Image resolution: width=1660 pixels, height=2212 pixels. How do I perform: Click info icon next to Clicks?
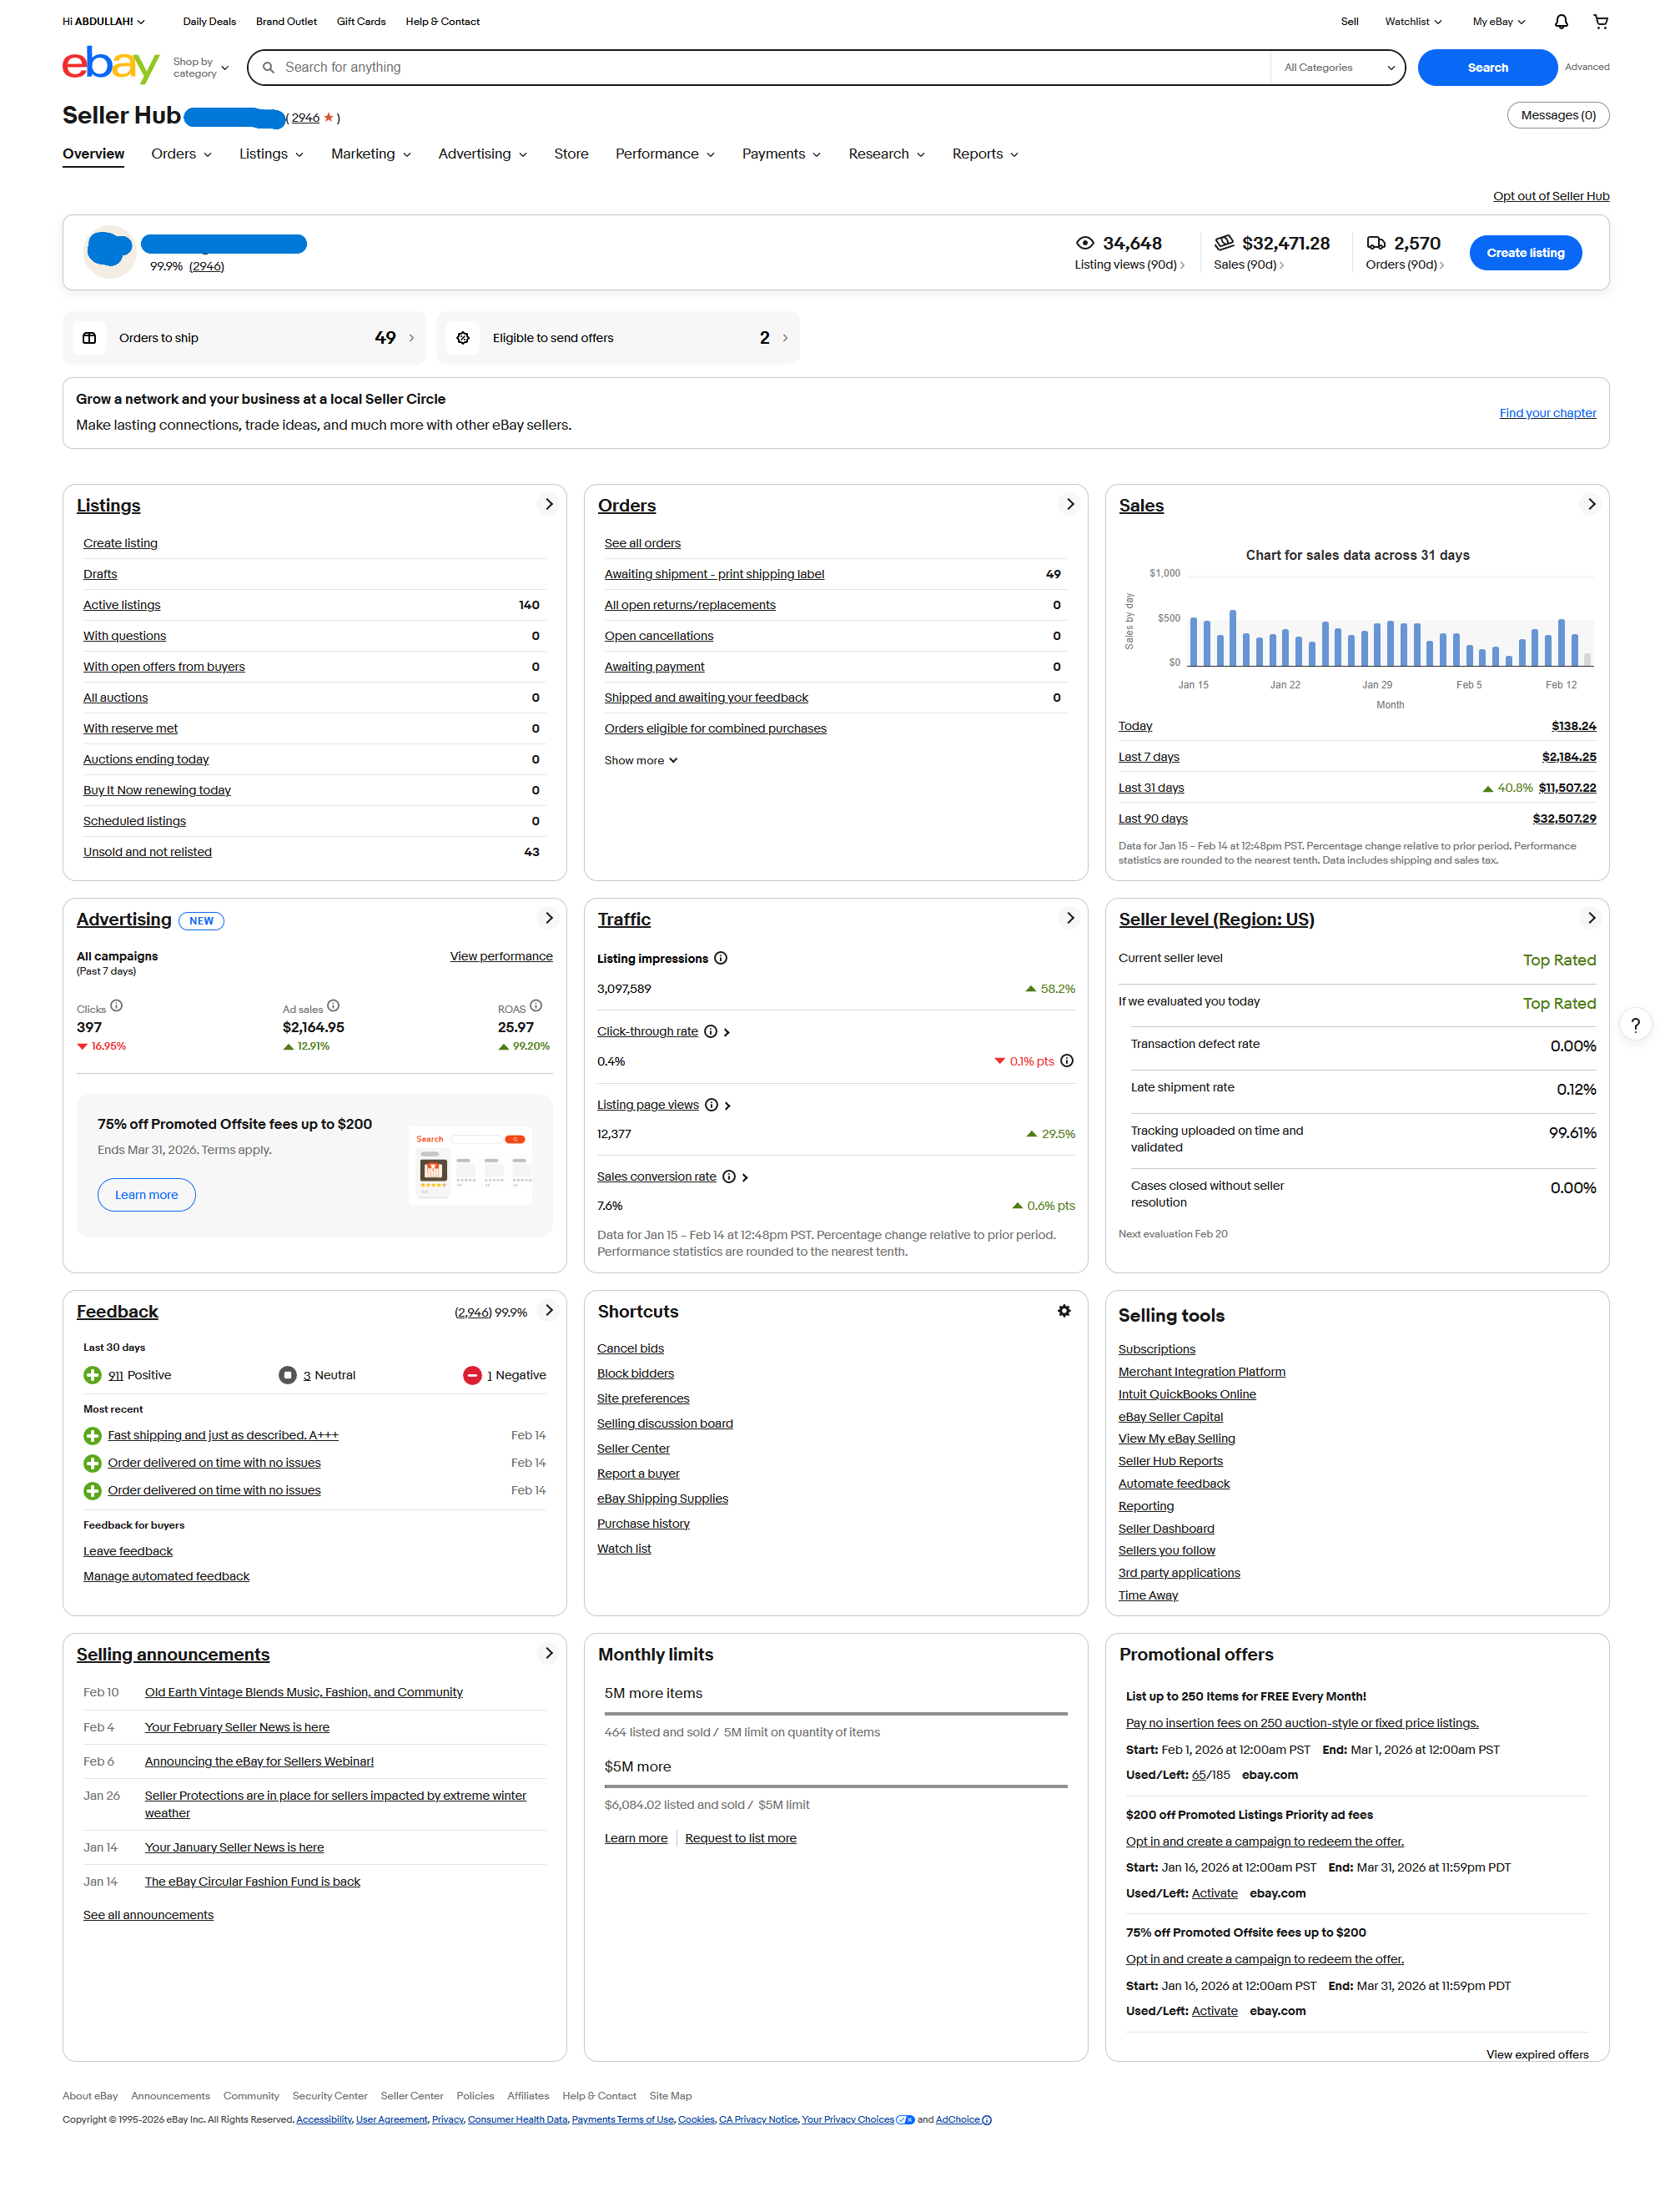coord(116,1006)
